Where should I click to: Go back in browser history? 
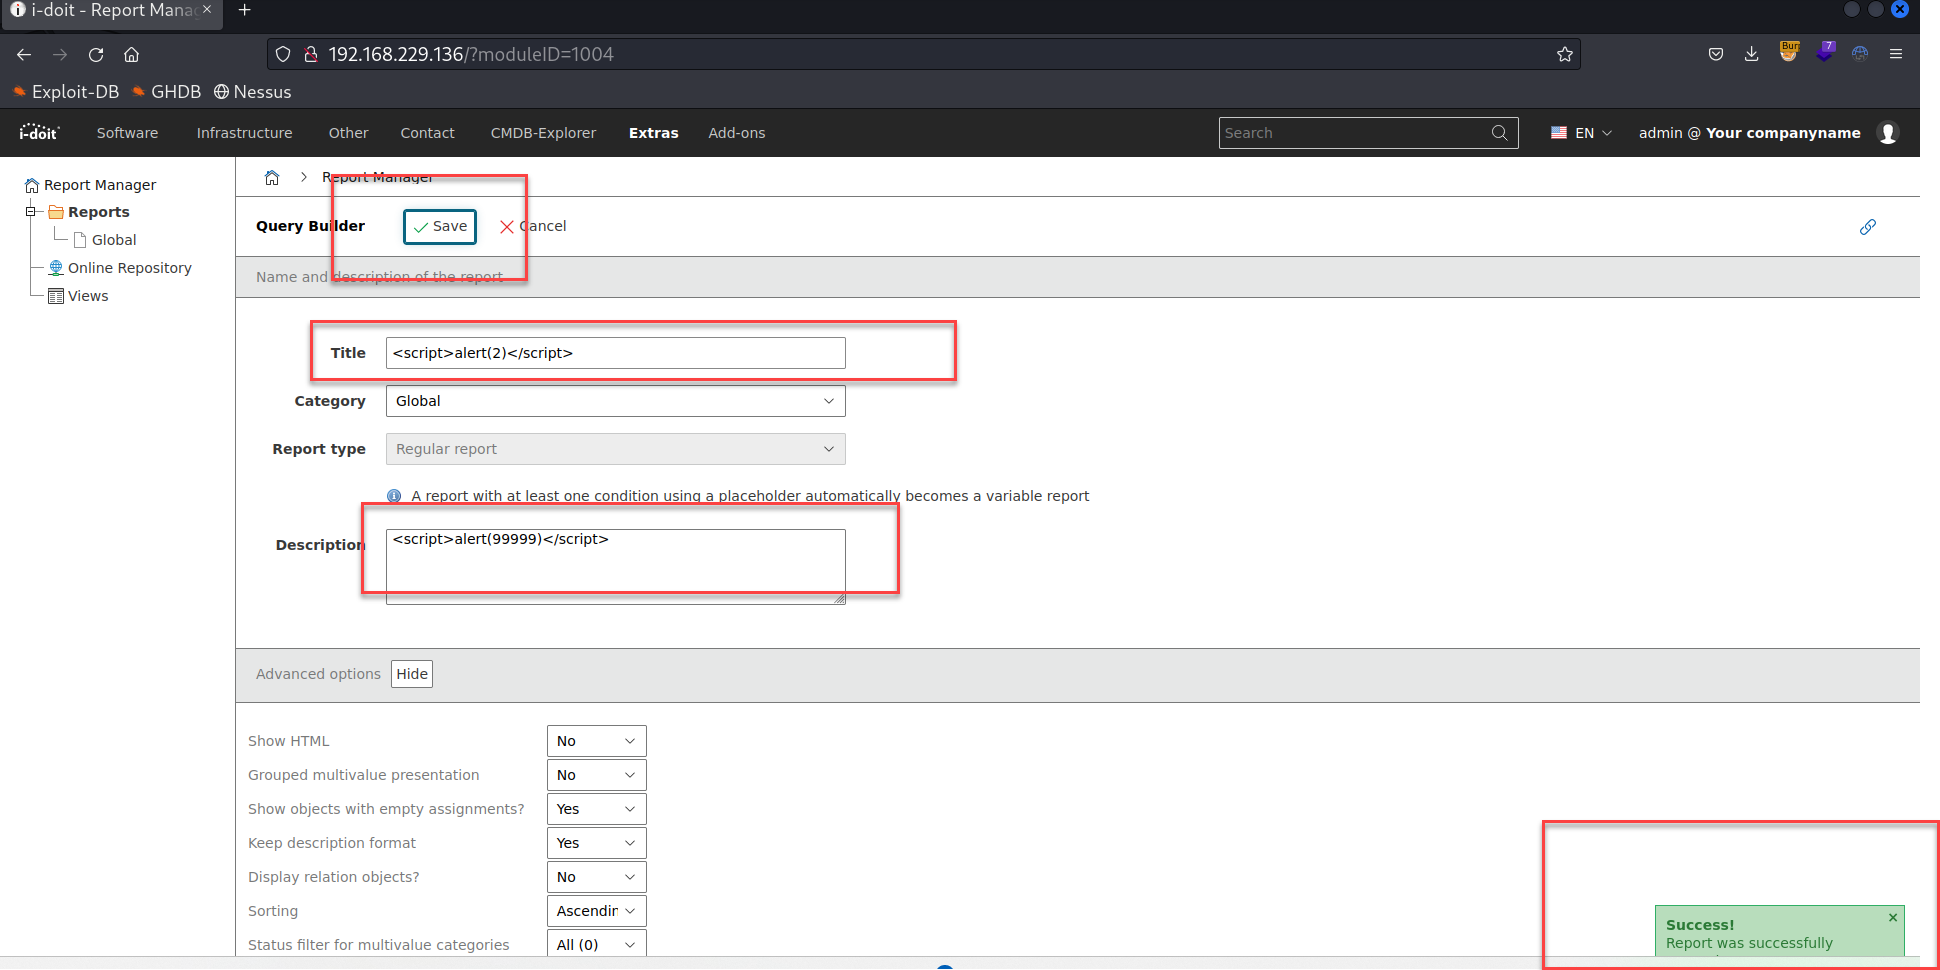[24, 54]
